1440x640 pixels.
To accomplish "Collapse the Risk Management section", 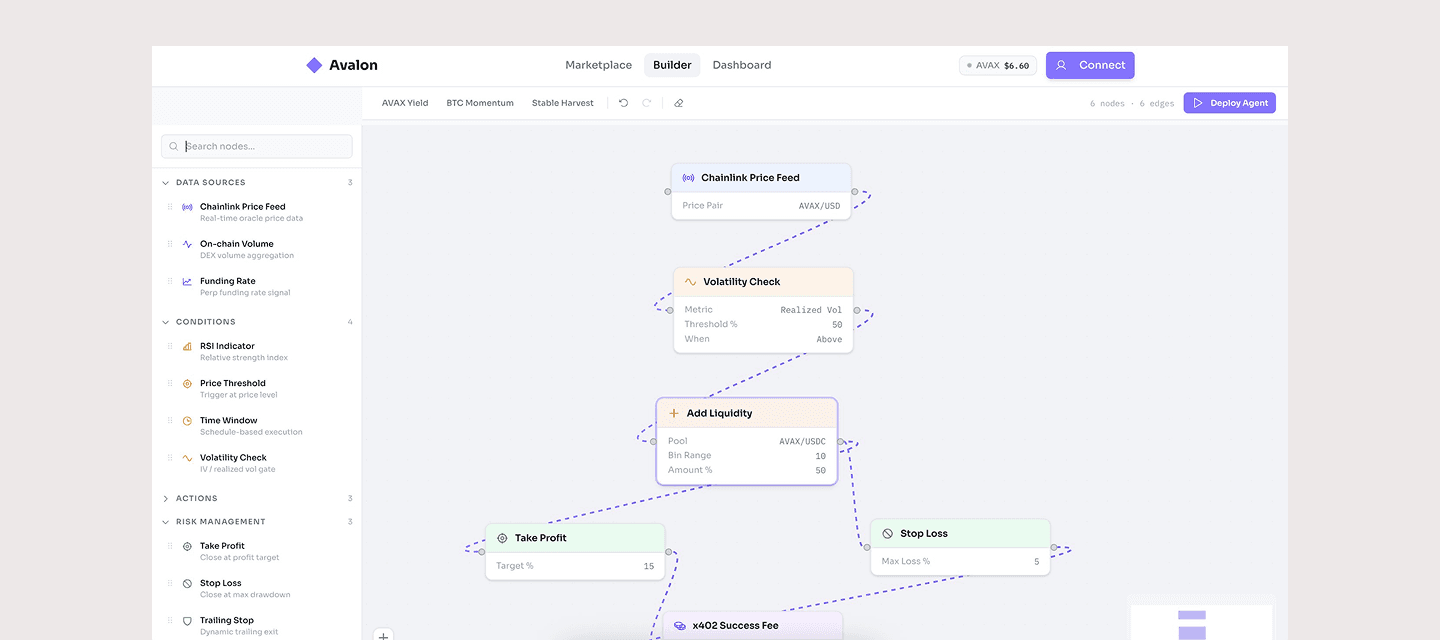I will point(257,522).
